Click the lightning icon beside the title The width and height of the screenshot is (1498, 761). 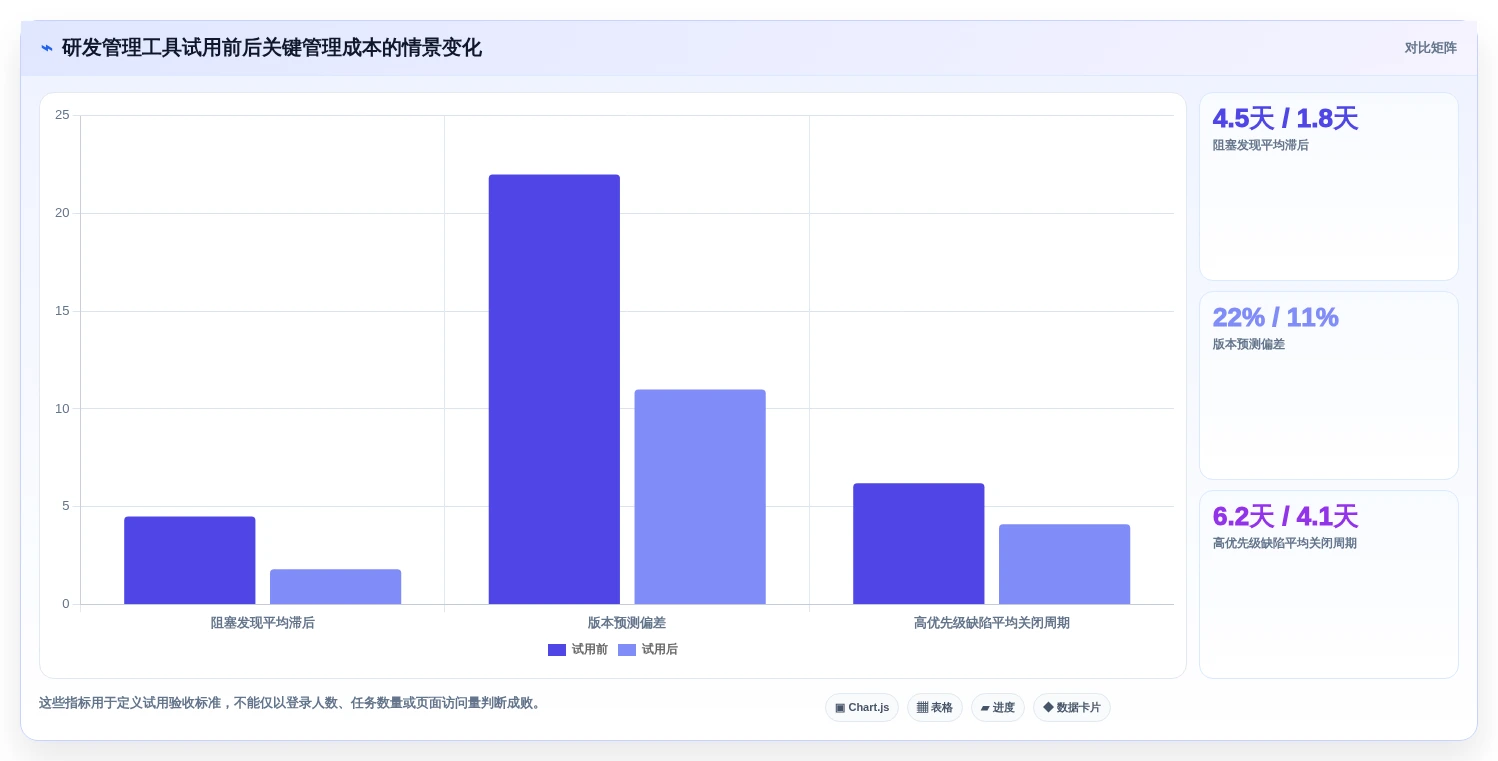[47, 48]
